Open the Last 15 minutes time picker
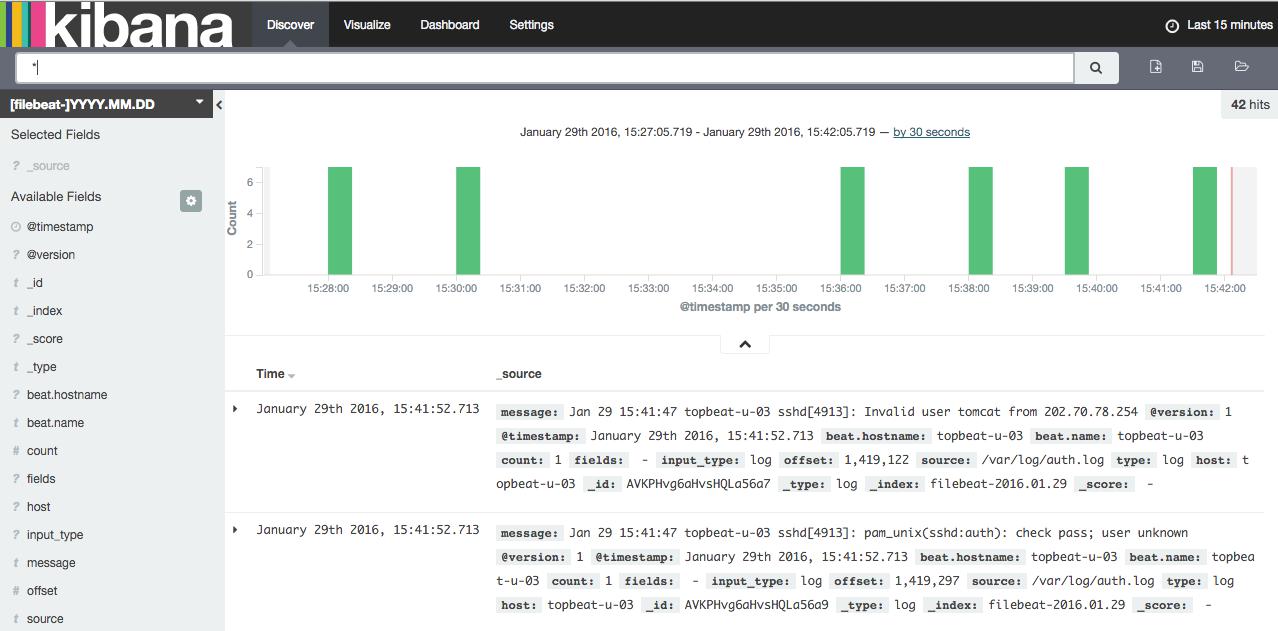Screen dimensions: 1278x631 coord(1219,25)
